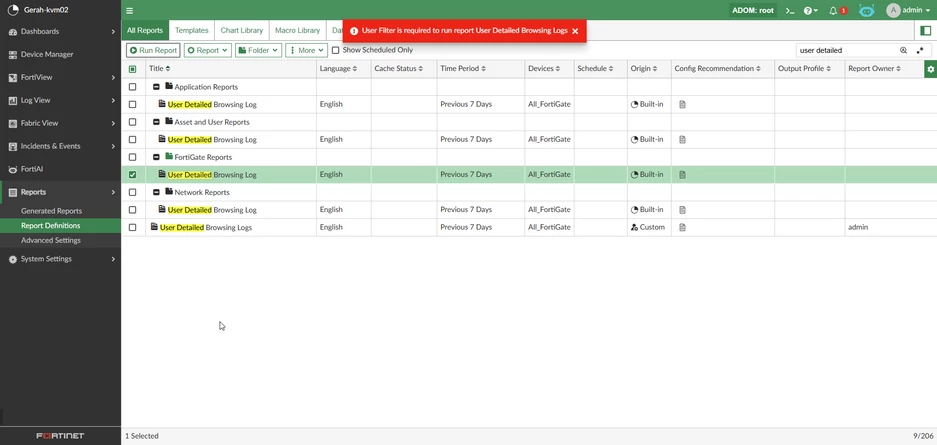
Task: Open the CLI console icon
Action: tap(790, 10)
